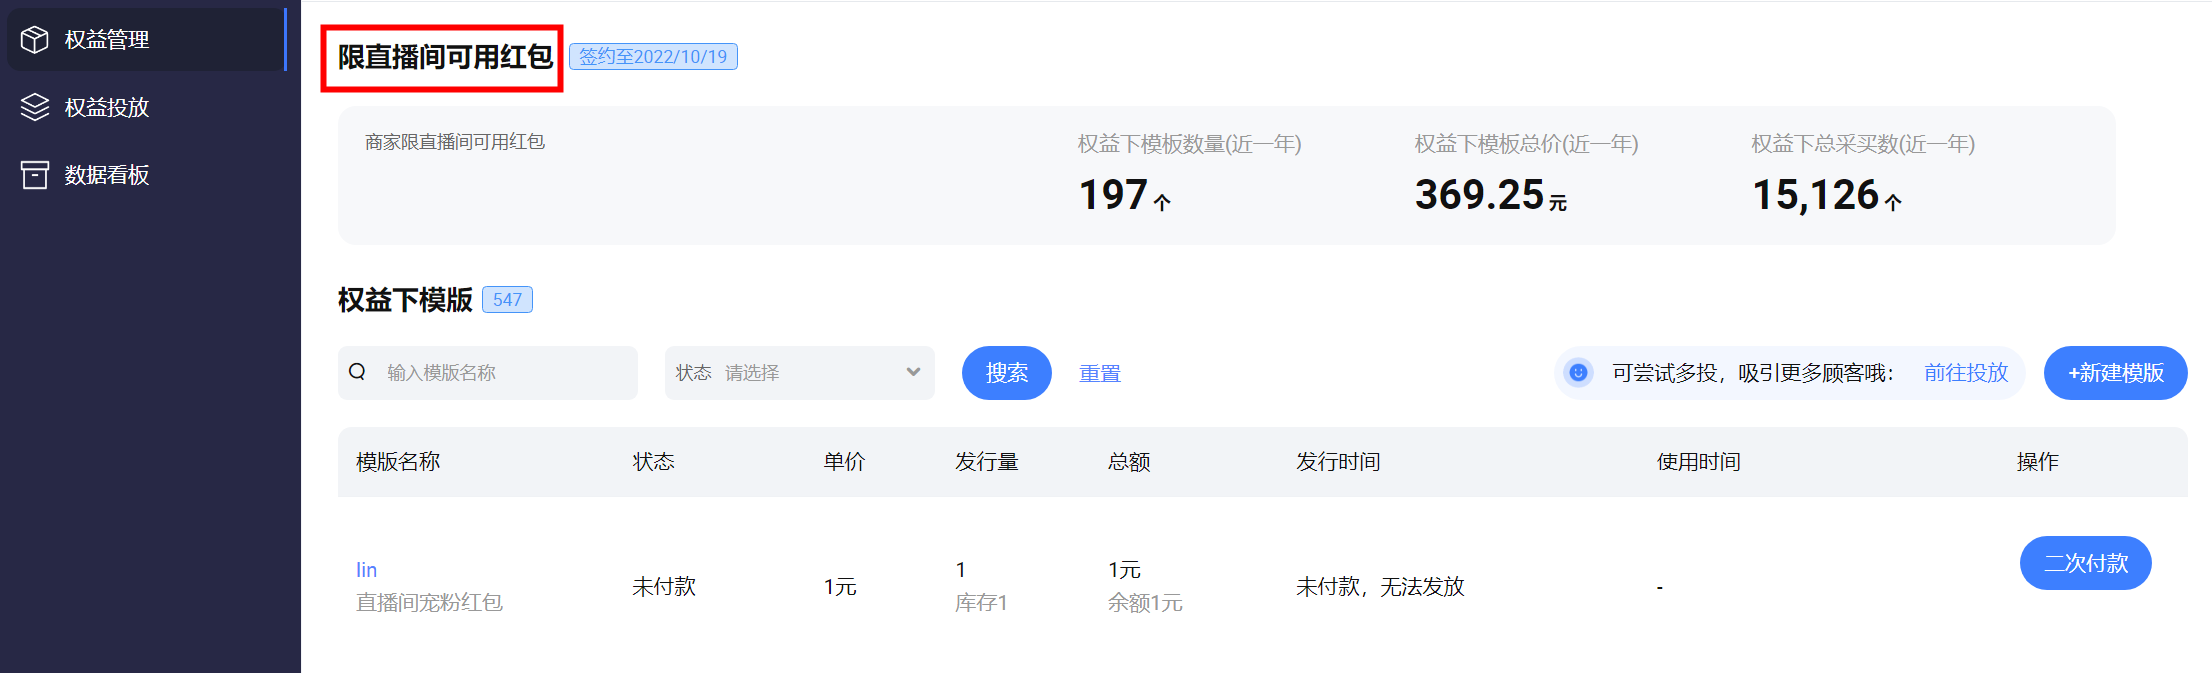The height and width of the screenshot is (673, 2212).
Task: Click the 发行时间 column header
Action: (1338, 462)
